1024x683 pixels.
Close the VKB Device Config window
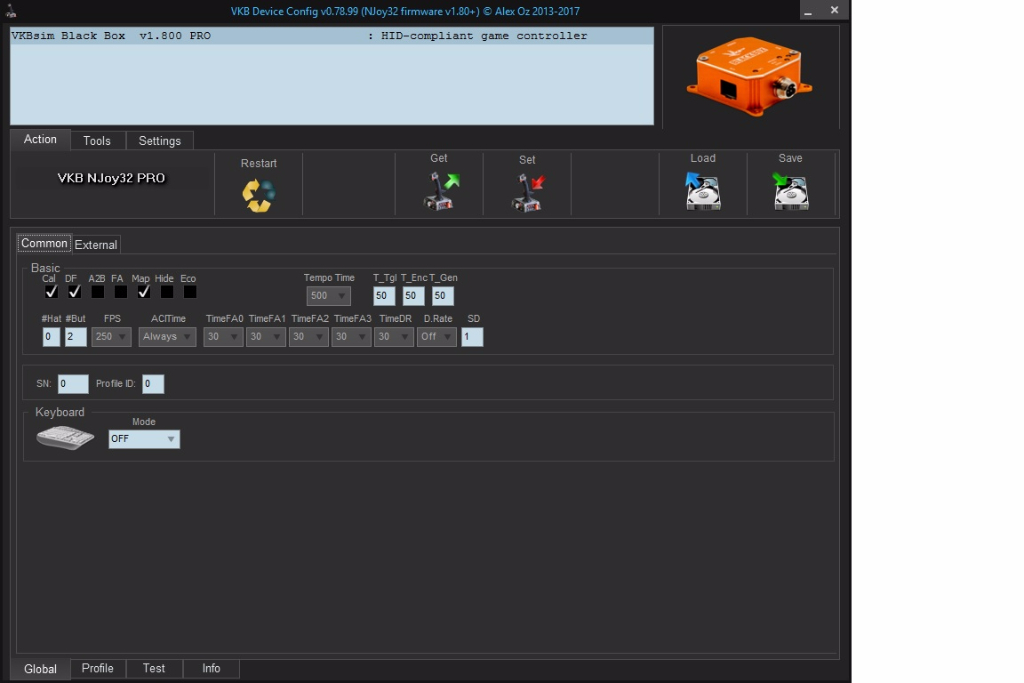pos(834,10)
